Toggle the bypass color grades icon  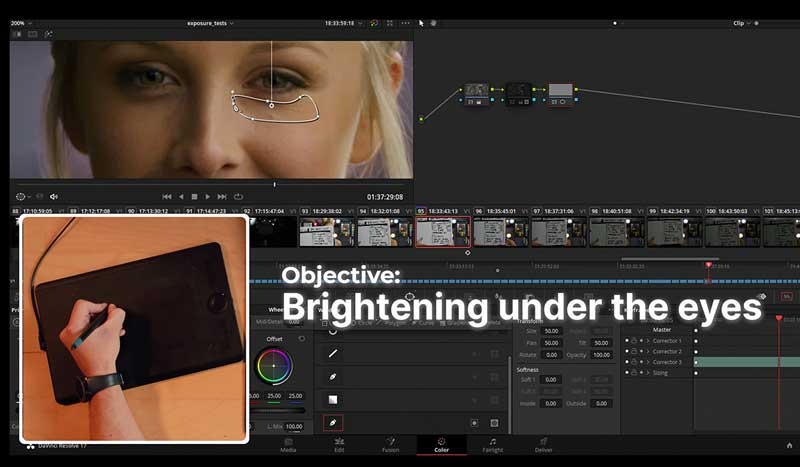[x=375, y=23]
